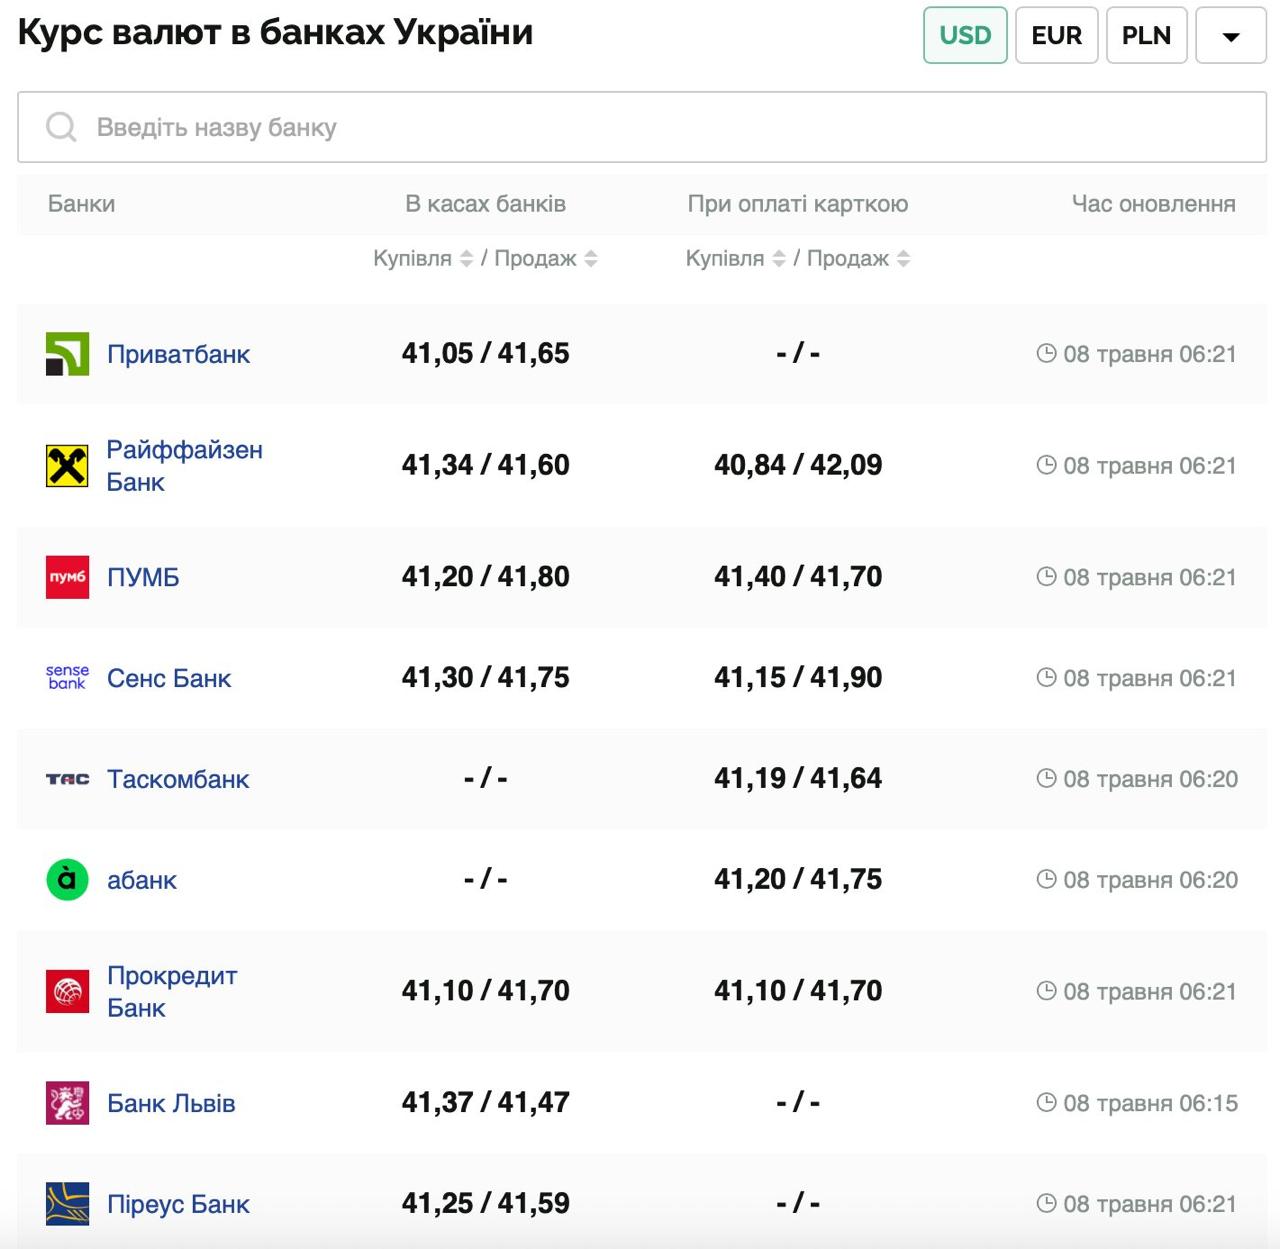This screenshot has height=1249, width=1280.
Task: Click the green абанк logo icon
Action: (67, 880)
